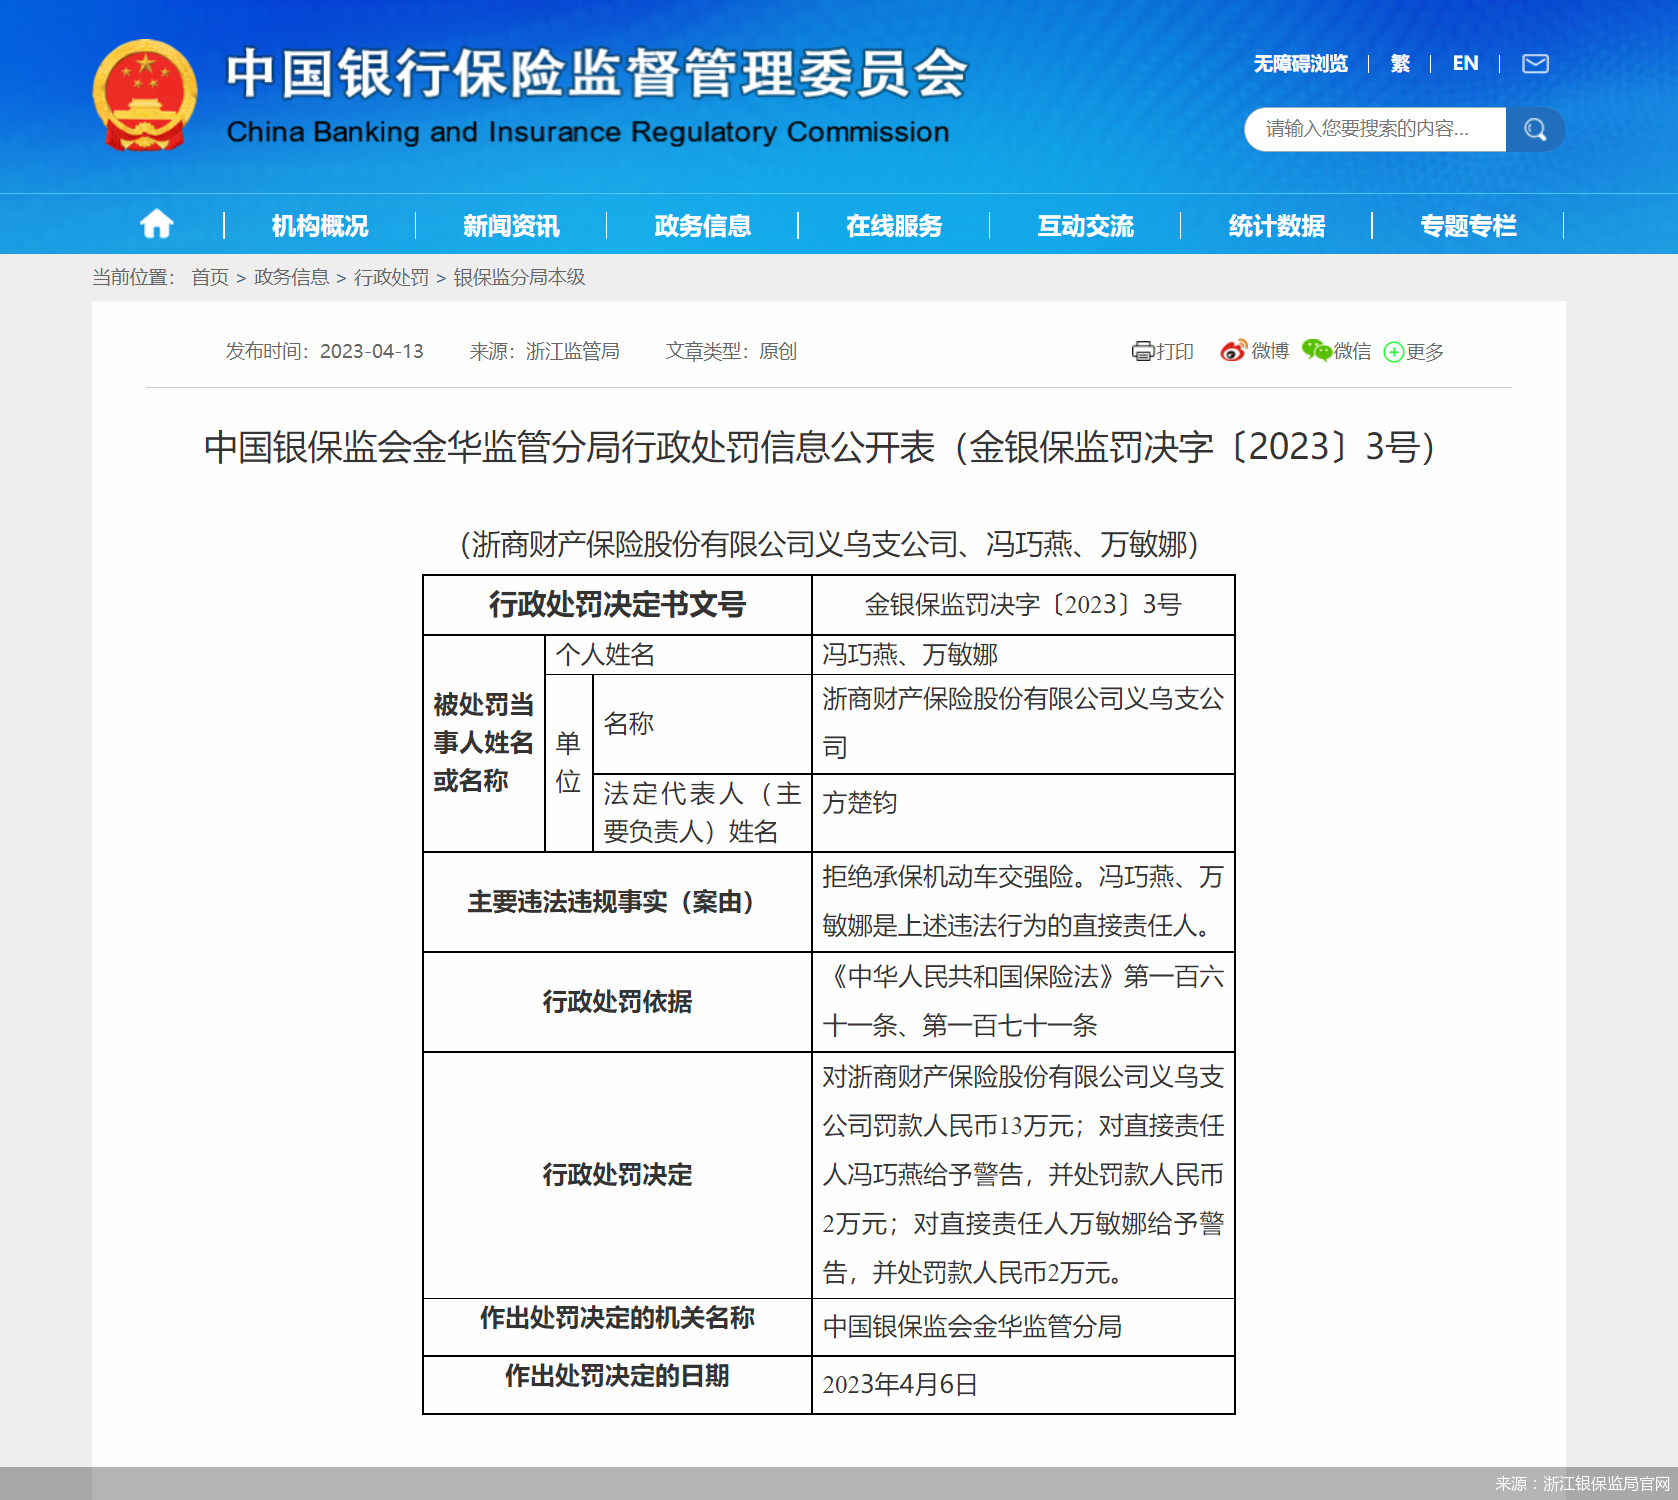Screen dimensions: 1678x1500
Task: Select the home icon in navigation bar
Action: pyautogui.click(x=156, y=224)
